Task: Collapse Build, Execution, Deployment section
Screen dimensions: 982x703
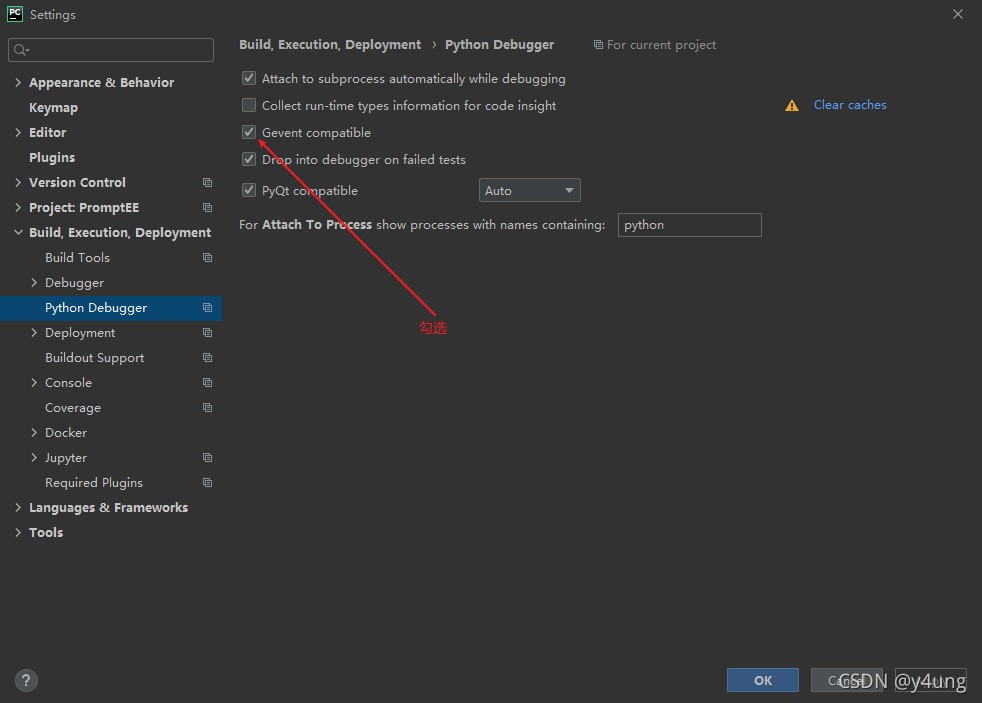Action: (x=18, y=232)
